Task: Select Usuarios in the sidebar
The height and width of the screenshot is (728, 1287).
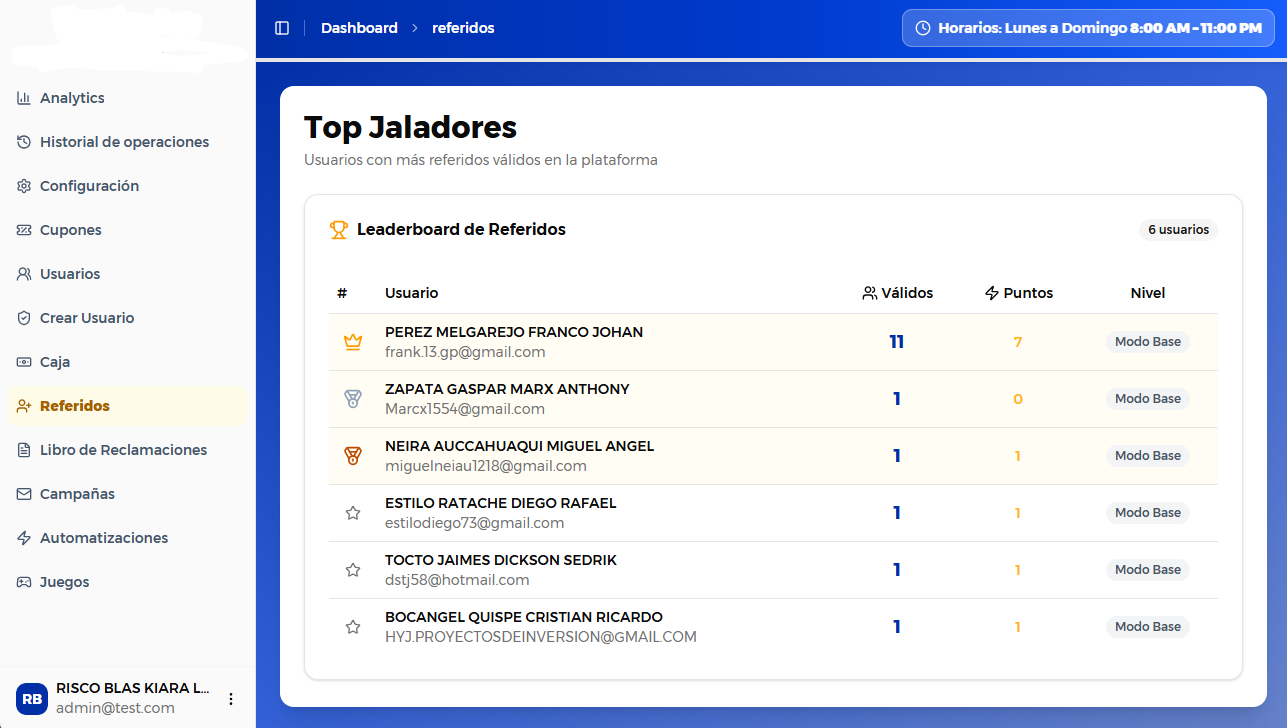Action: (128, 274)
